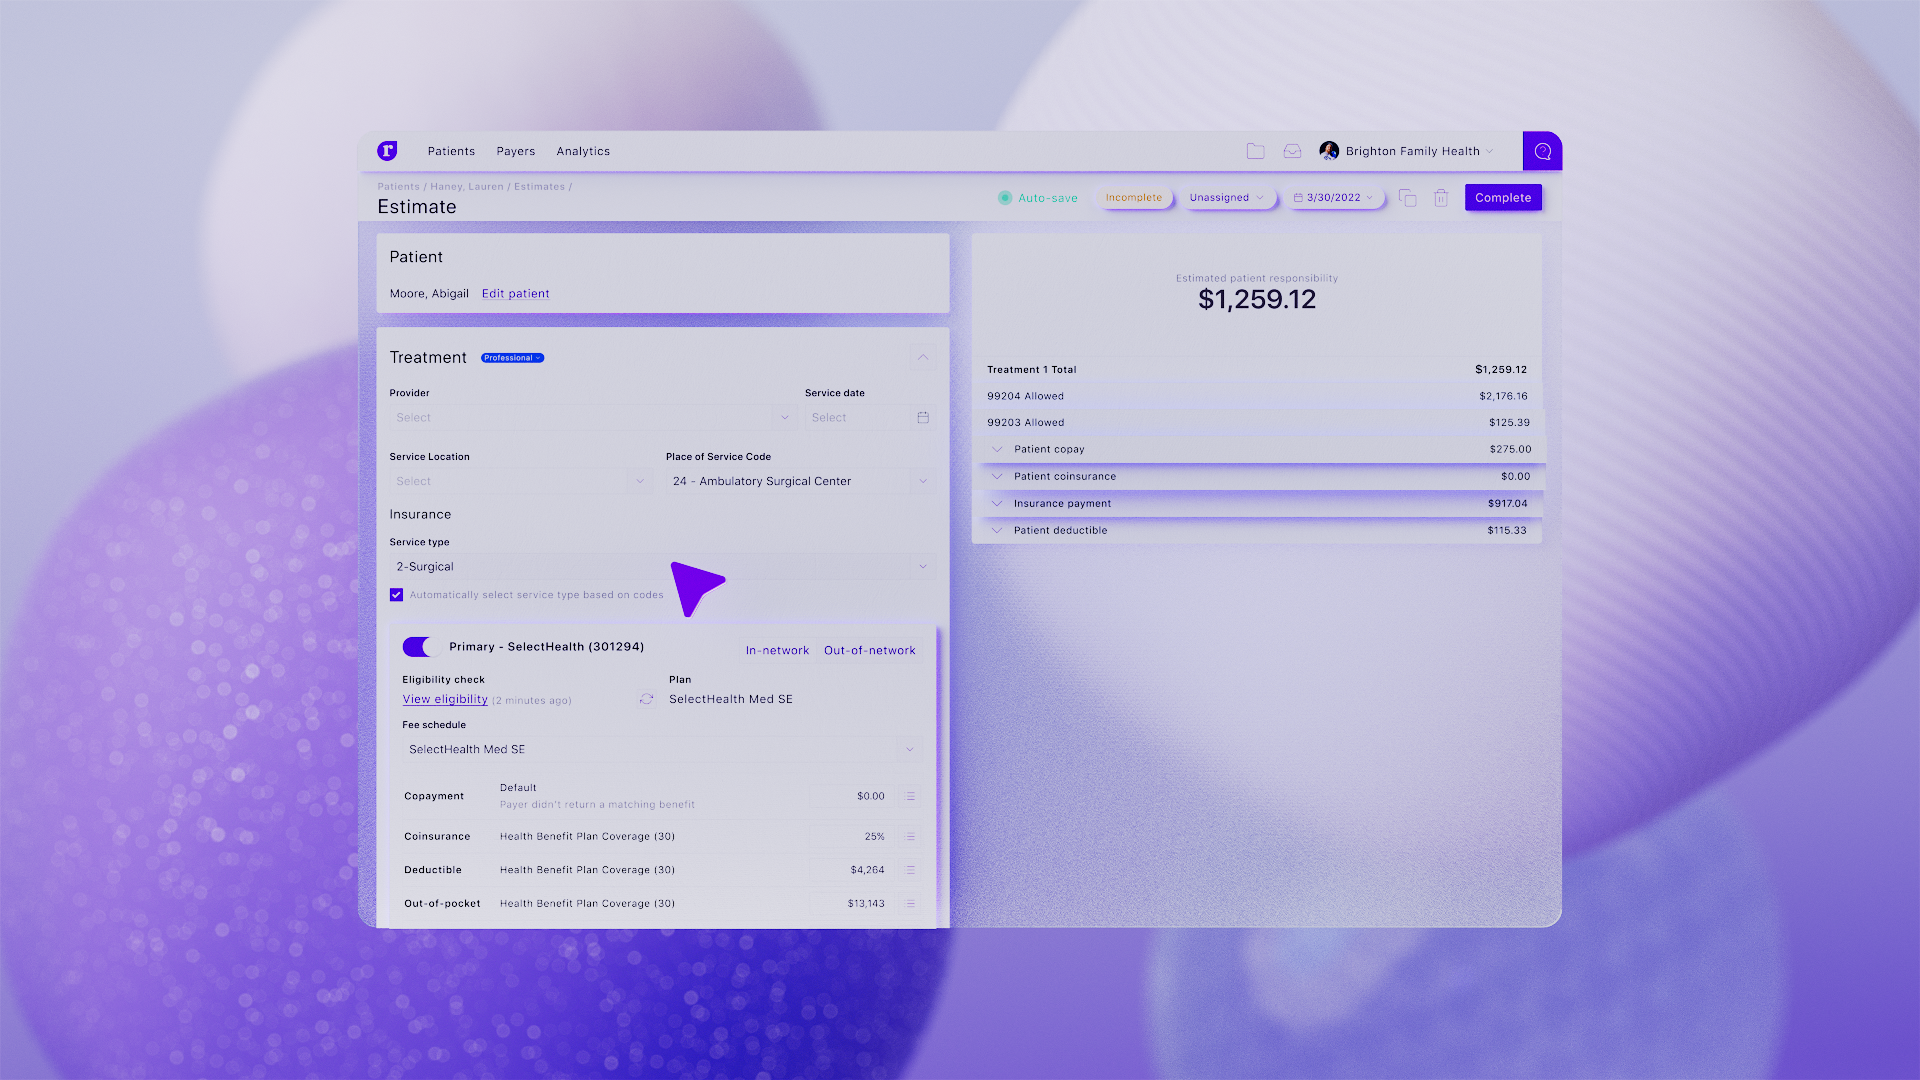Image resolution: width=1920 pixels, height=1080 pixels.
Task: Delete the estimate with the trash icon
Action: tap(1441, 198)
